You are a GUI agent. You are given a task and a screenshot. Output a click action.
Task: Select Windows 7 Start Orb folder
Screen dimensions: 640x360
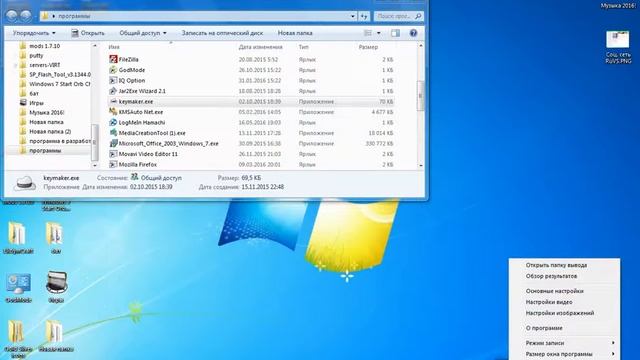55,84
